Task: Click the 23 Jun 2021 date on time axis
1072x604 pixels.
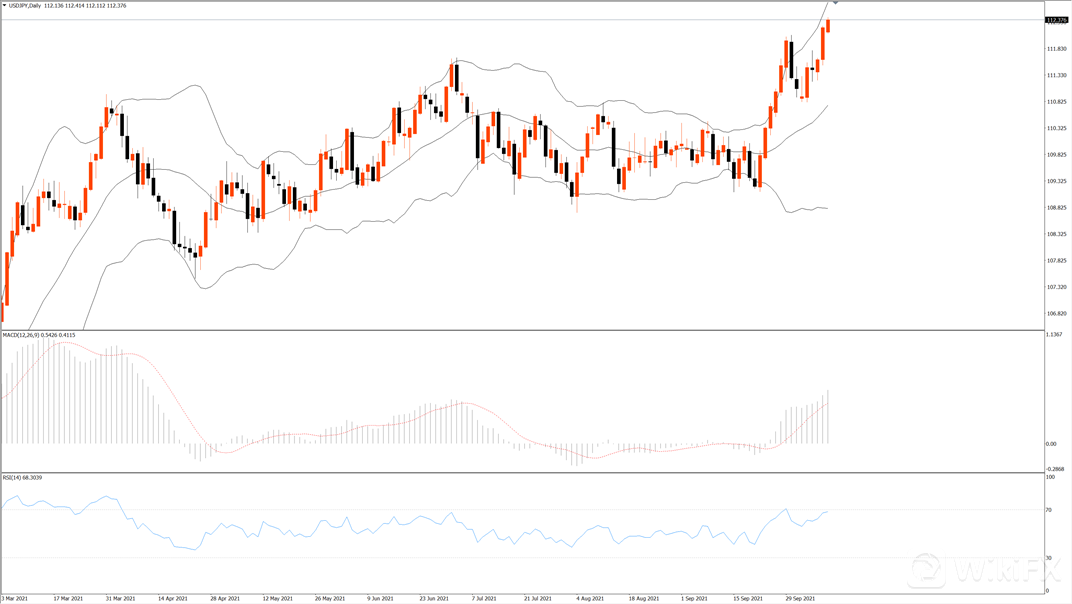Action: pyautogui.click(x=434, y=598)
